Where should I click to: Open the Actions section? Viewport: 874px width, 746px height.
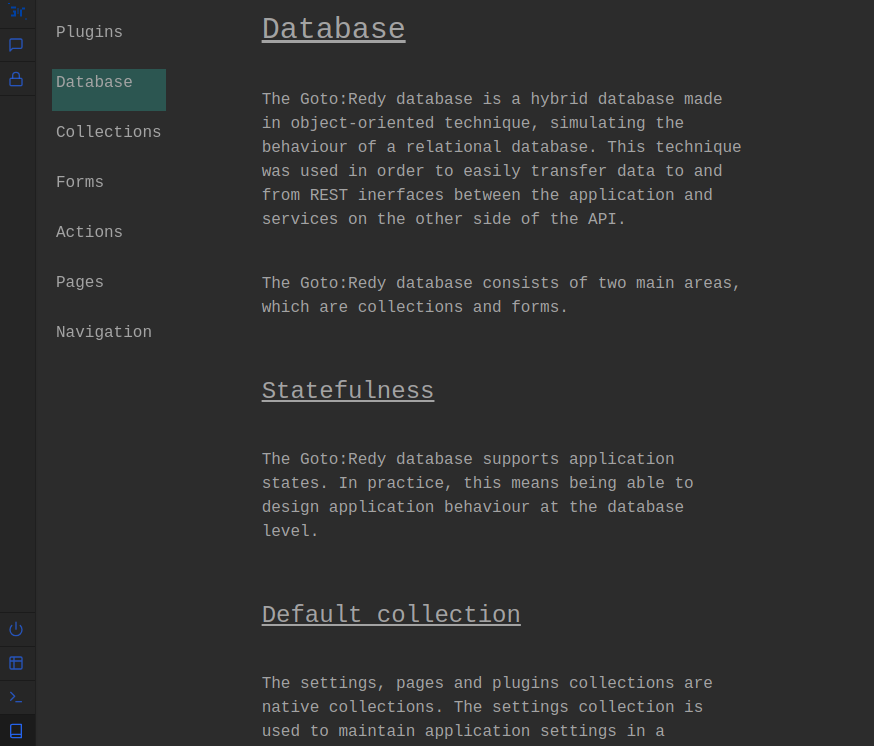click(x=89, y=232)
